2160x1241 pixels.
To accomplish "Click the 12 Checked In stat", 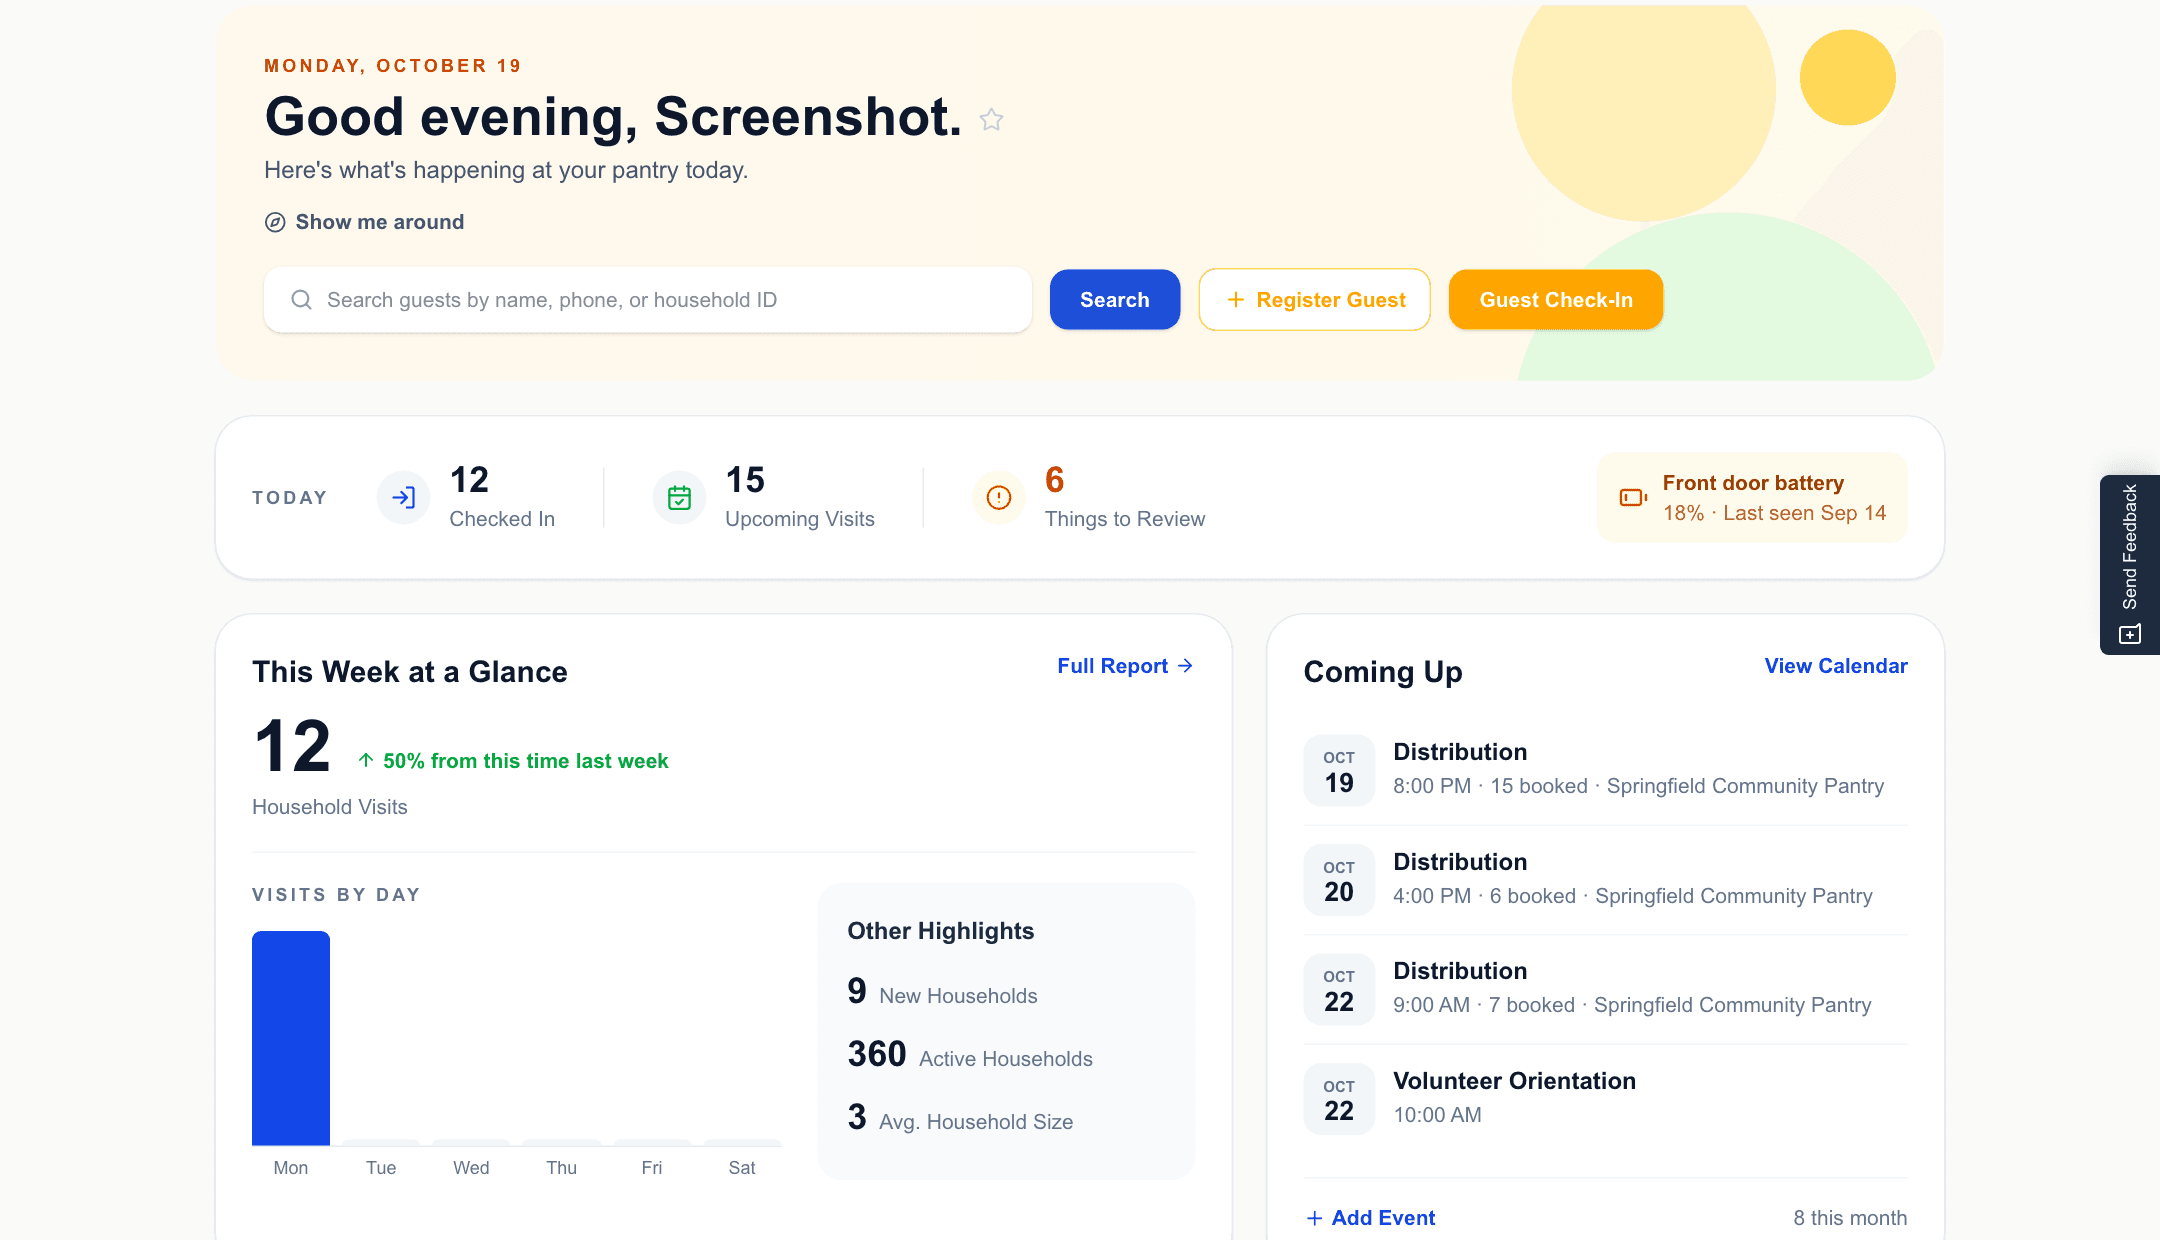I will [467, 497].
